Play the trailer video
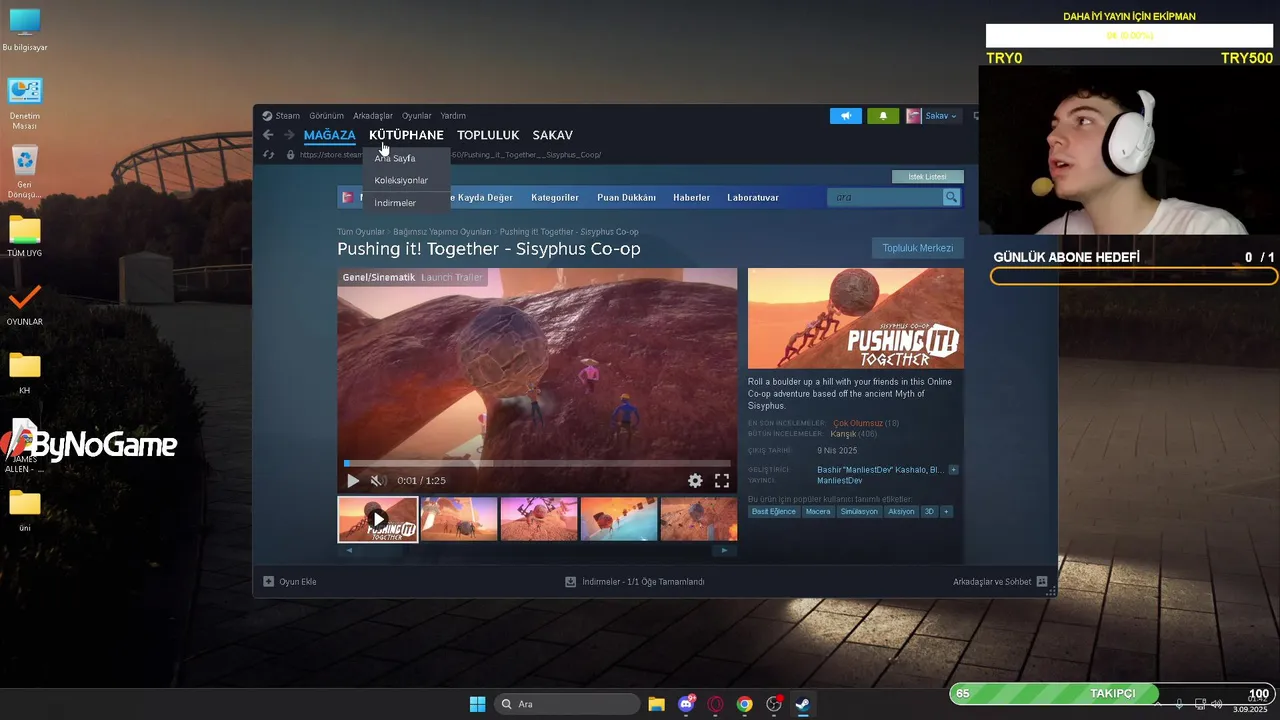 pos(353,481)
